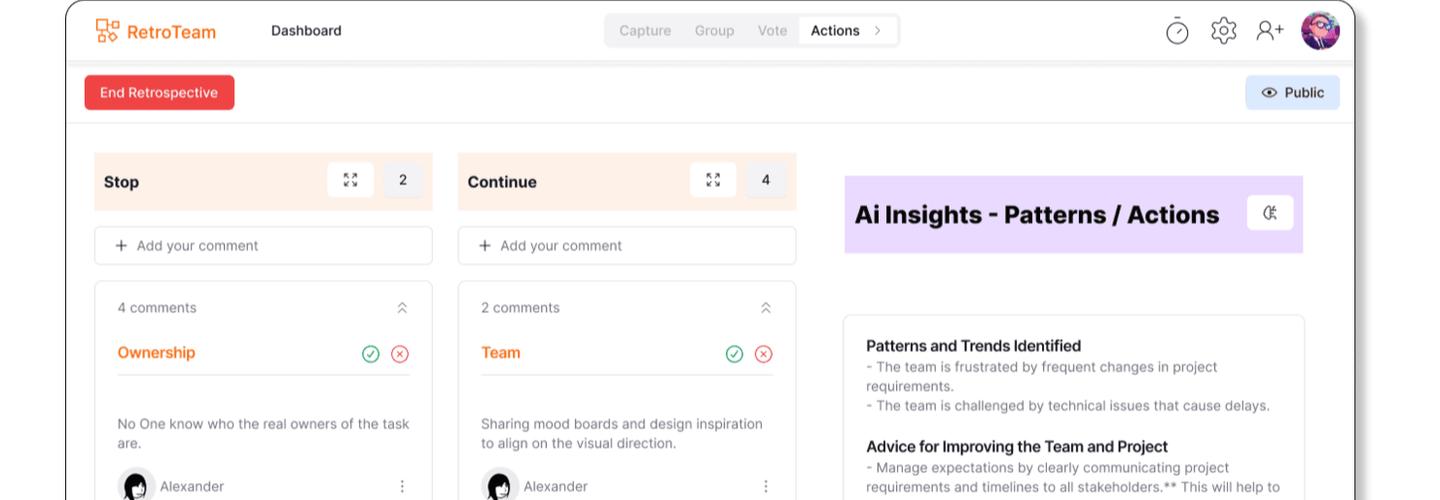Open the Dashboard link
The width and height of the screenshot is (1440, 500).
pyautogui.click(x=306, y=31)
